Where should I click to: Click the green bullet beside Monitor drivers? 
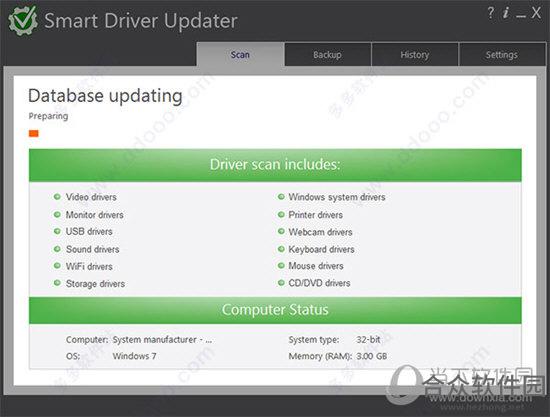point(57,214)
